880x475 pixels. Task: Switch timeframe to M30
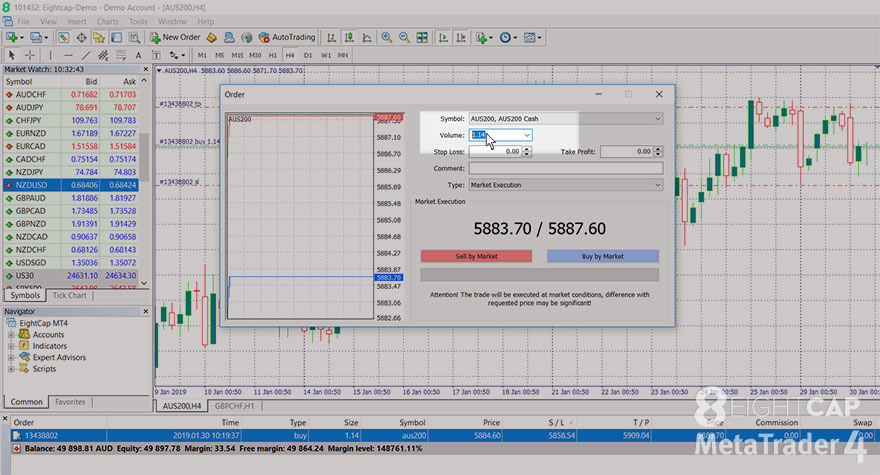(x=255, y=55)
